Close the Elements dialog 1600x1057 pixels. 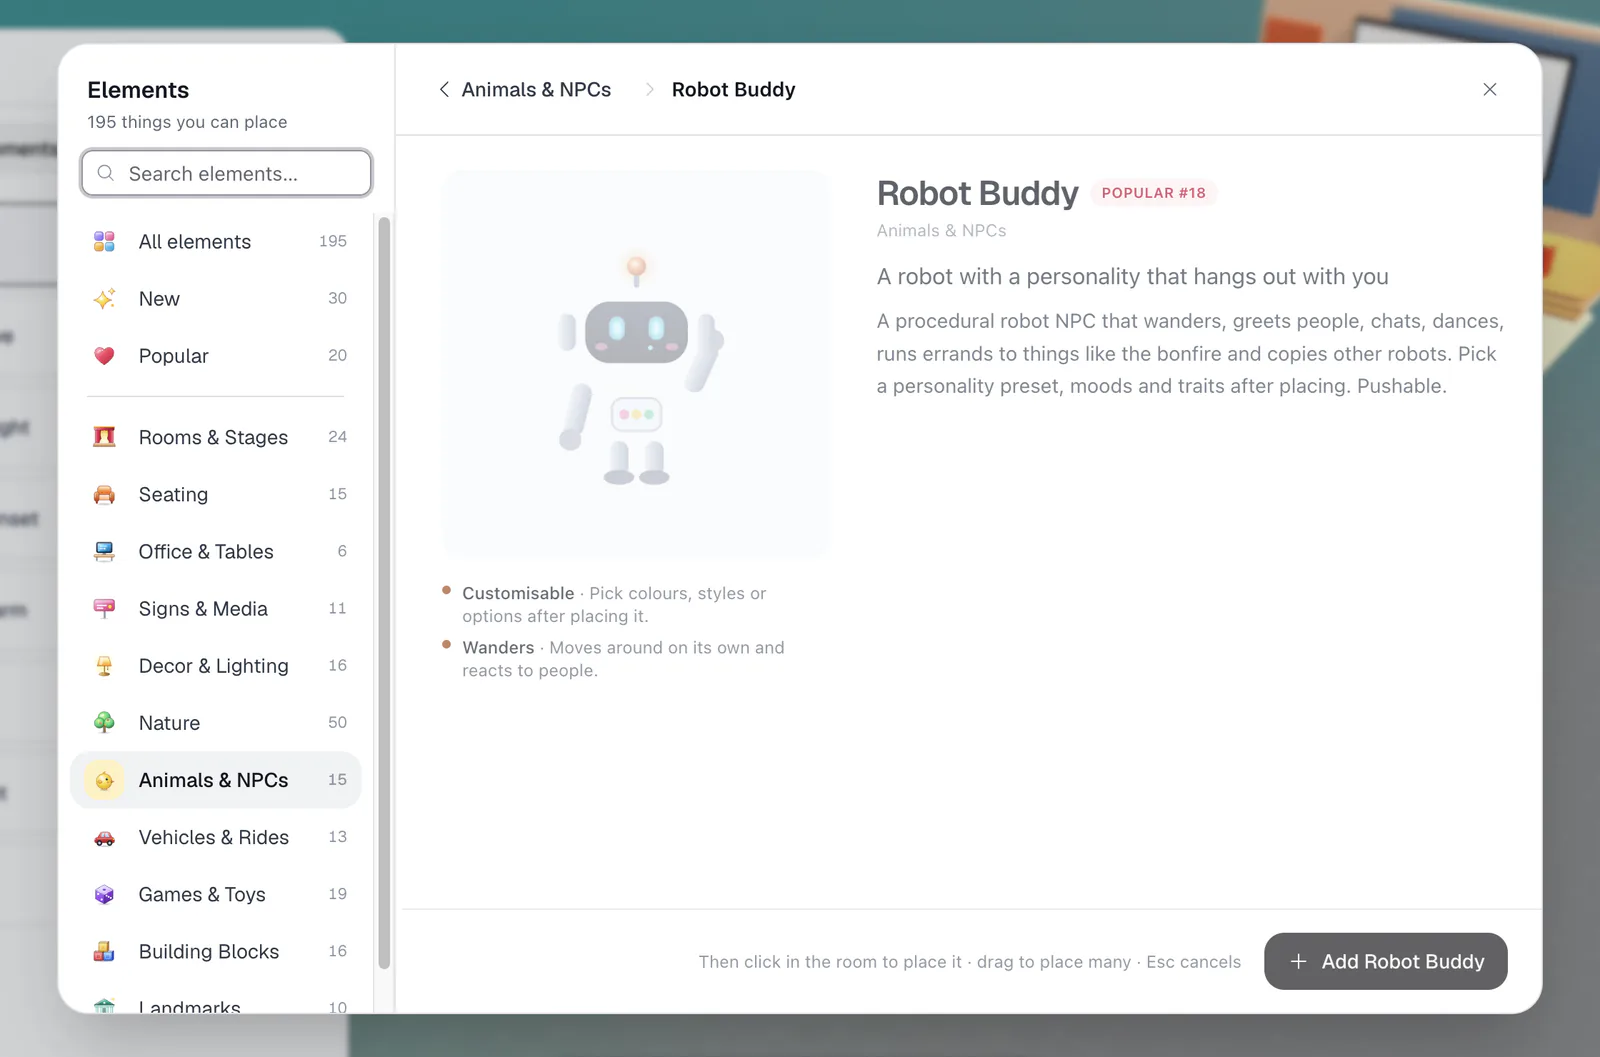click(x=1489, y=89)
